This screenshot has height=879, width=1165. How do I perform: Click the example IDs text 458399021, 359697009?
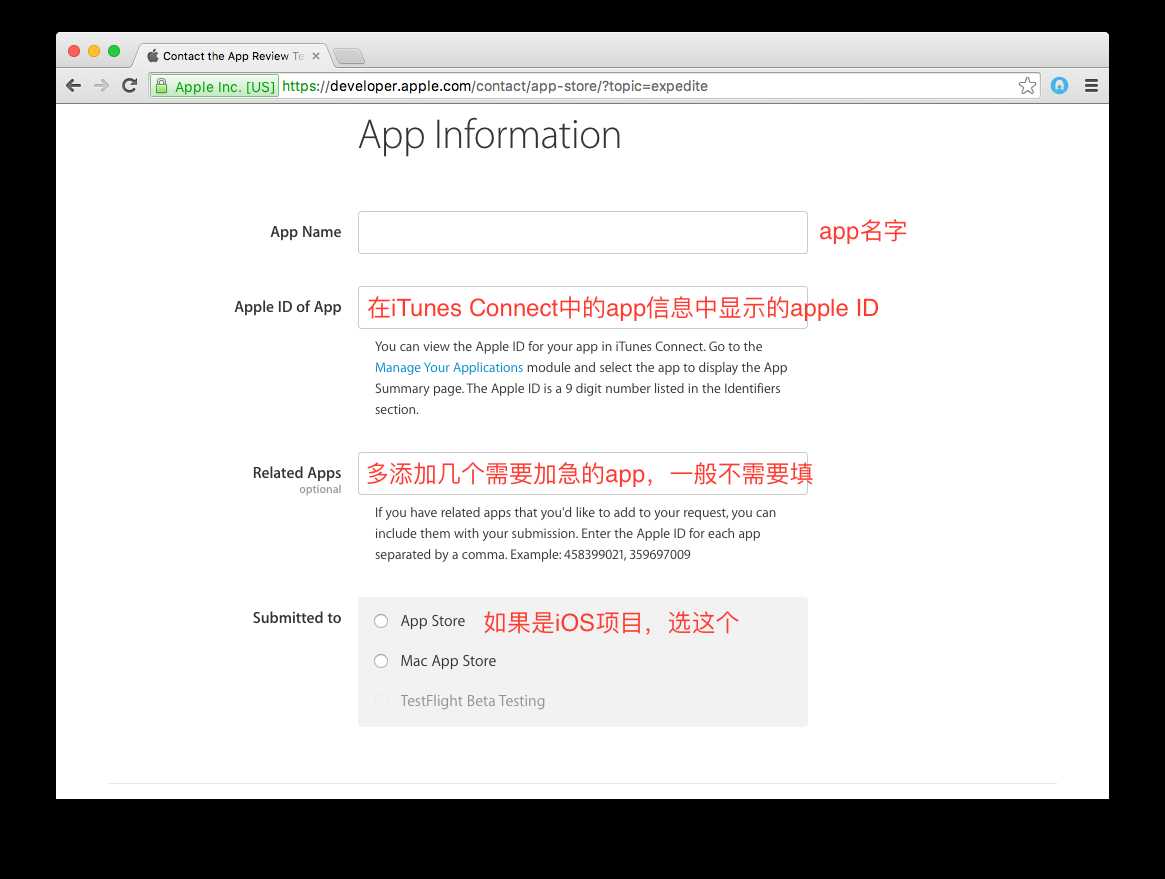tap(627, 555)
